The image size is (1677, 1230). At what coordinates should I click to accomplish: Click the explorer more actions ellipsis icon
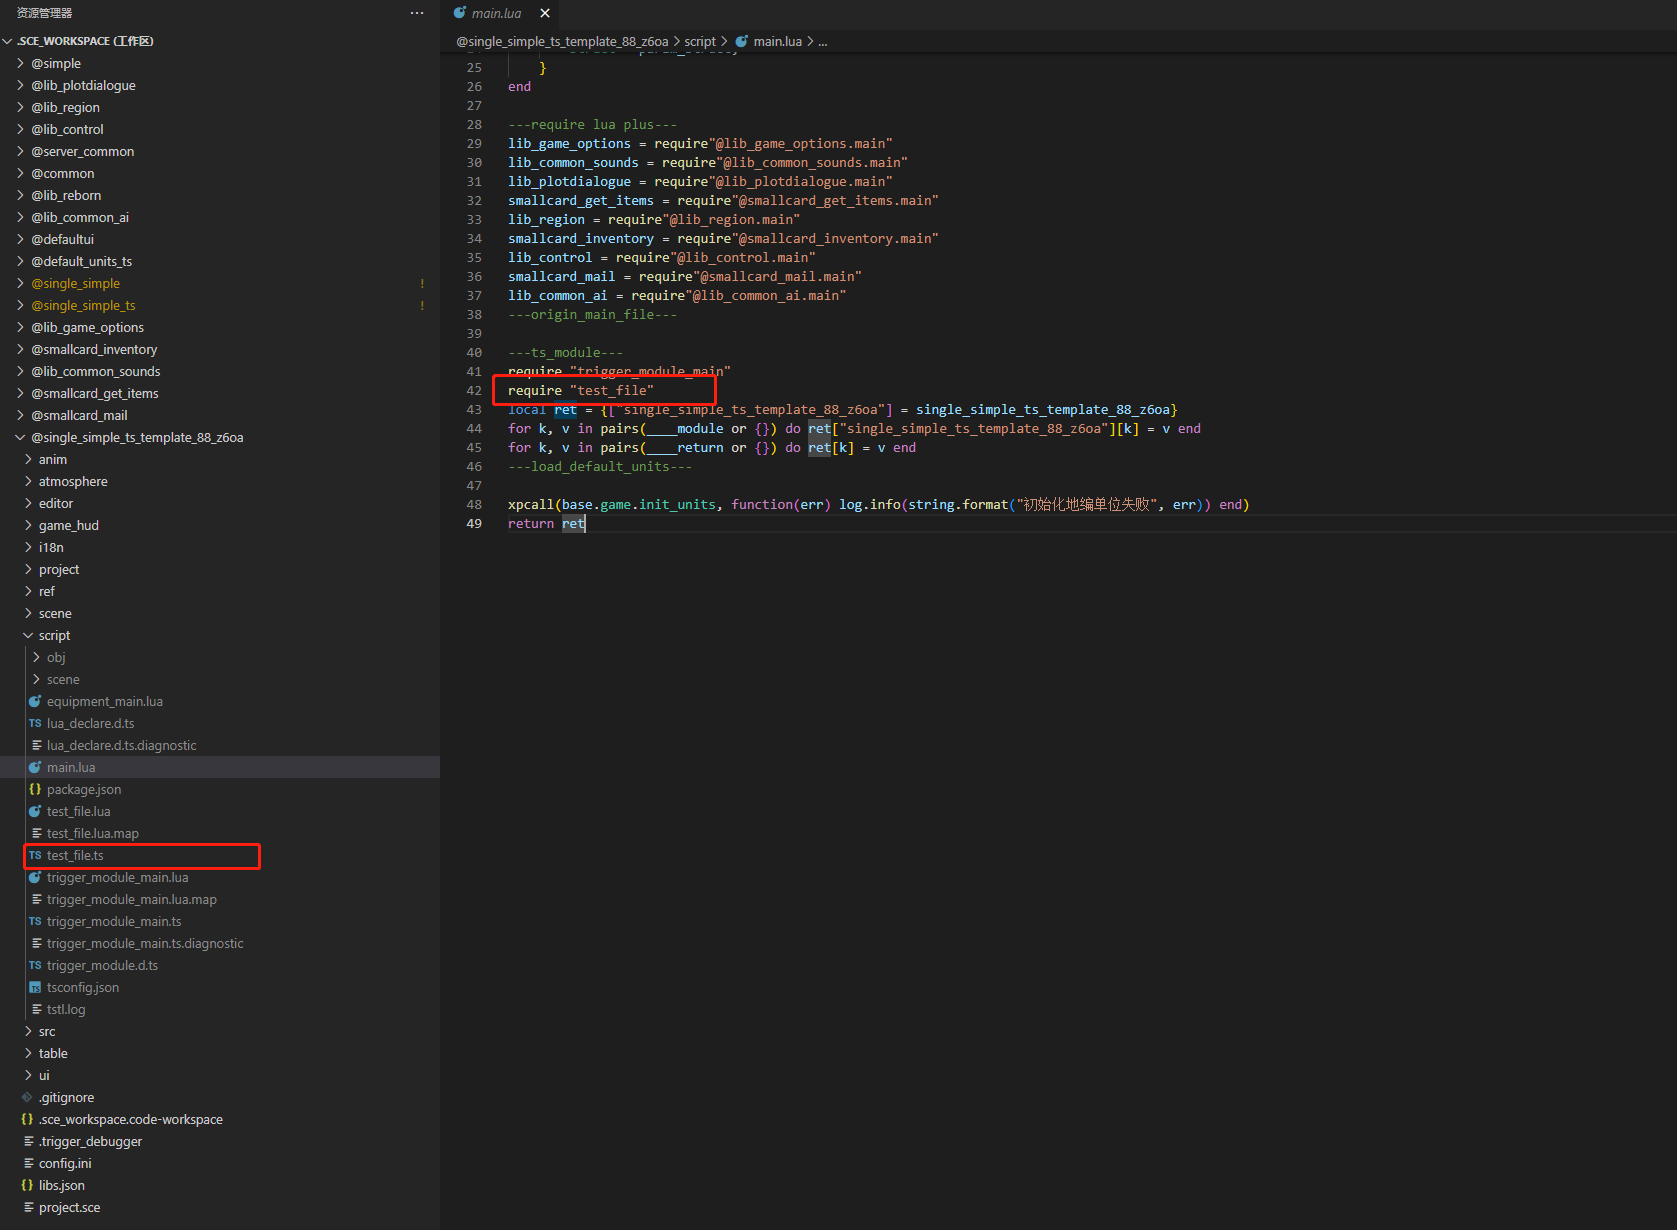tap(417, 13)
